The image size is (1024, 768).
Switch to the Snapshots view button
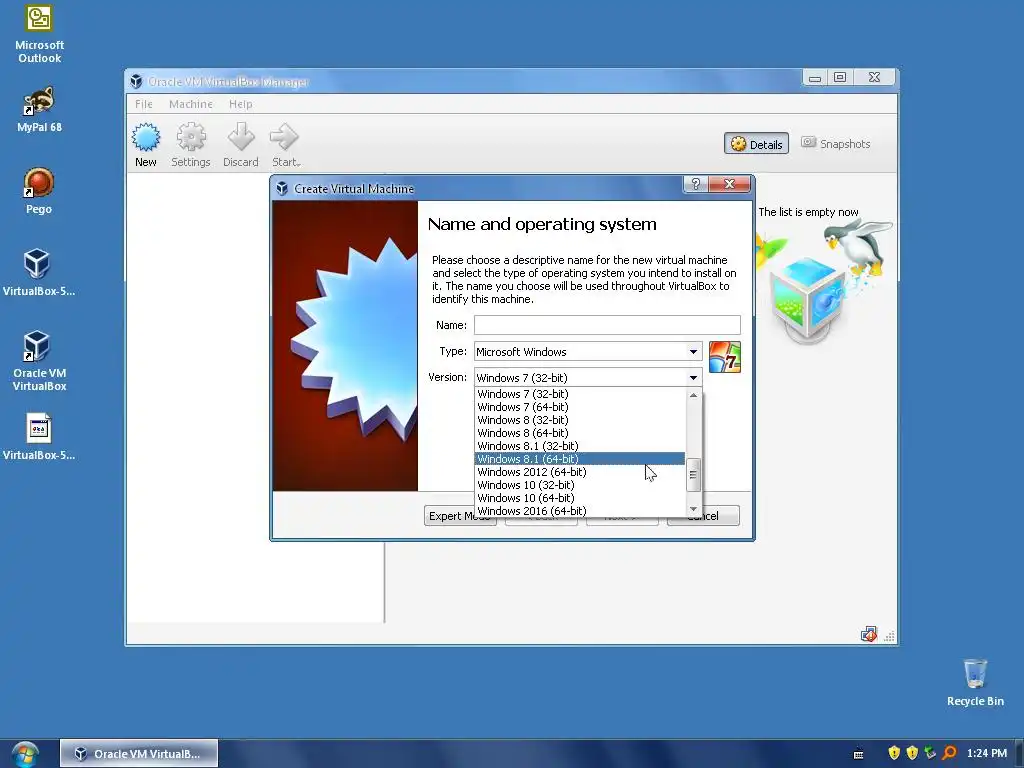coord(835,144)
